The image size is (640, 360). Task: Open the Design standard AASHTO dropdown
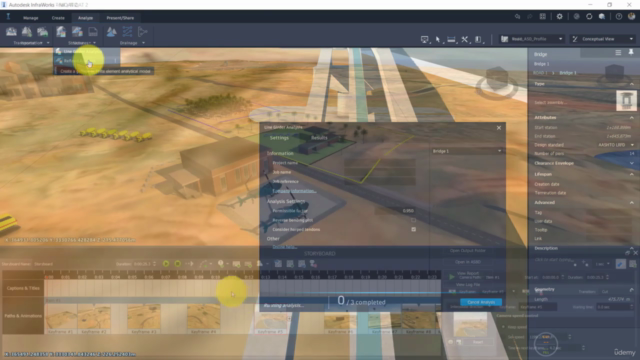(x=616, y=145)
